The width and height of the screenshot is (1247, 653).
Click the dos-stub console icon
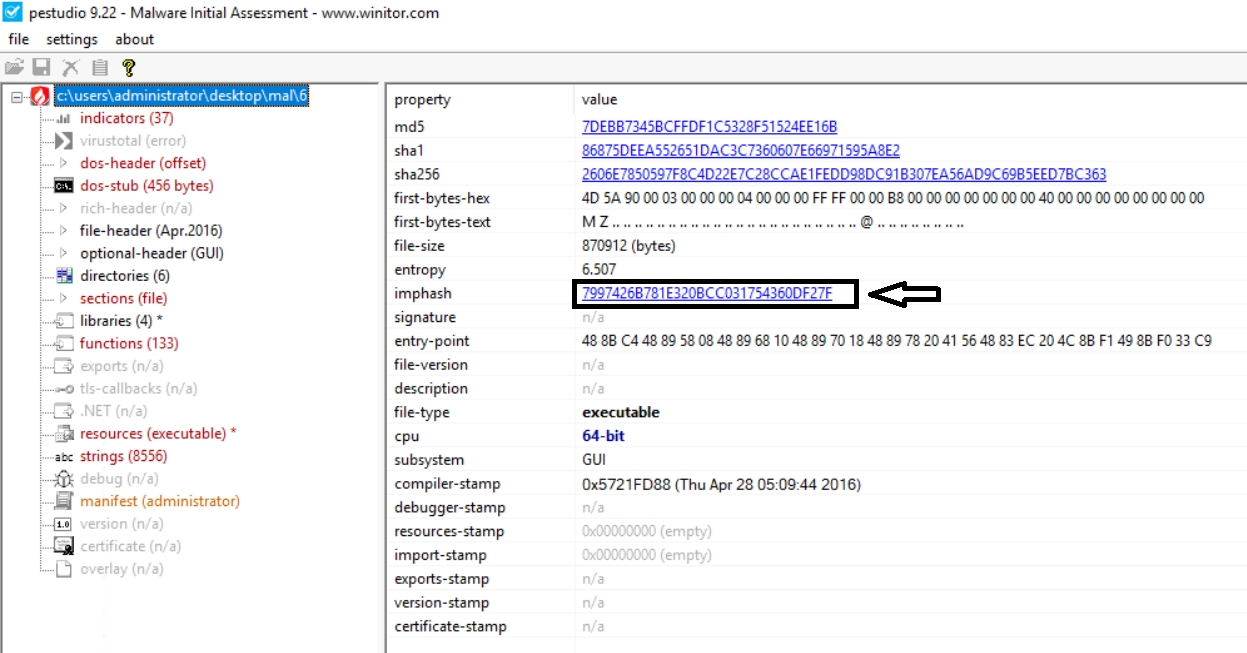click(64, 186)
